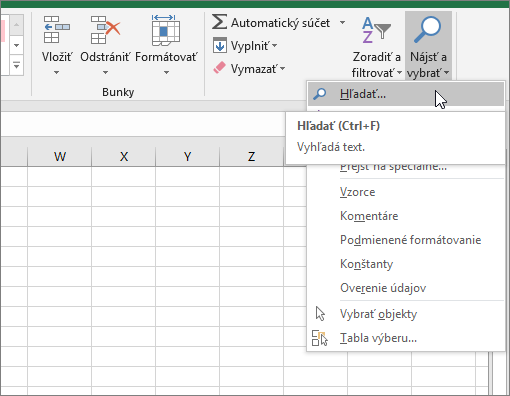Image resolution: width=510 pixels, height=396 pixels.
Task: Select Overenie údajov menu entry
Action: pyautogui.click(x=406, y=288)
